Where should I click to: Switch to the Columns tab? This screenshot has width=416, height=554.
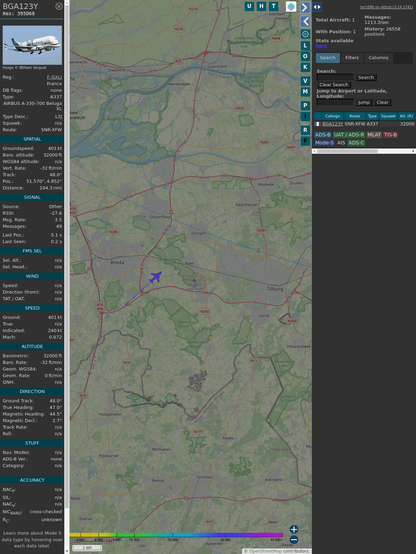click(x=378, y=58)
